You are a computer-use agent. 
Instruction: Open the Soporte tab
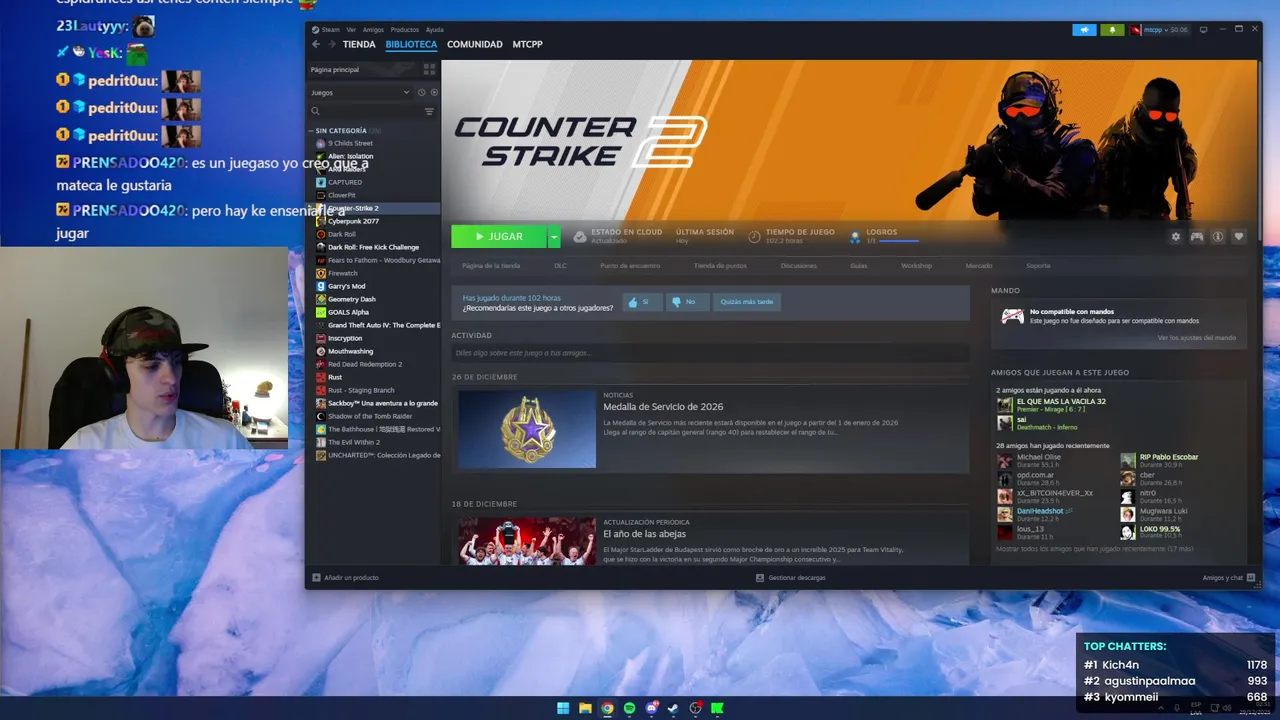1038,266
